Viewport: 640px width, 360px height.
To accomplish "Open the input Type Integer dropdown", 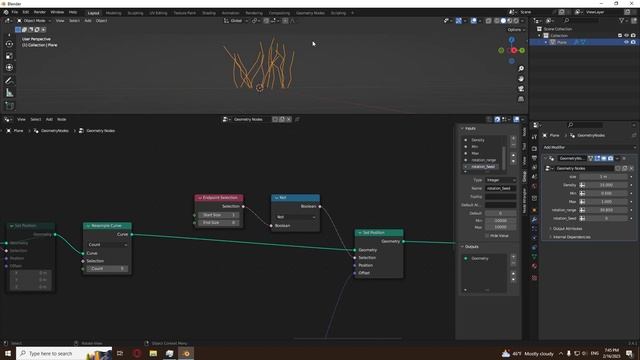I will (500, 180).
